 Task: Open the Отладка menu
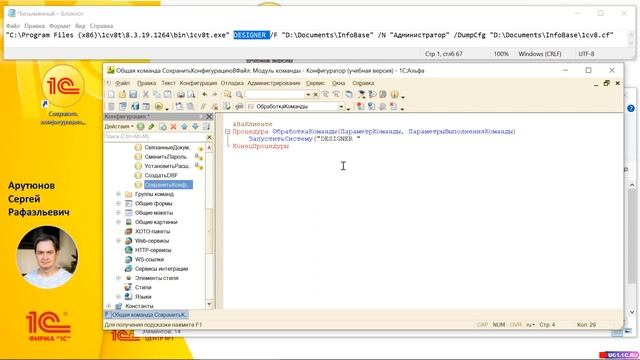pyautogui.click(x=232, y=83)
